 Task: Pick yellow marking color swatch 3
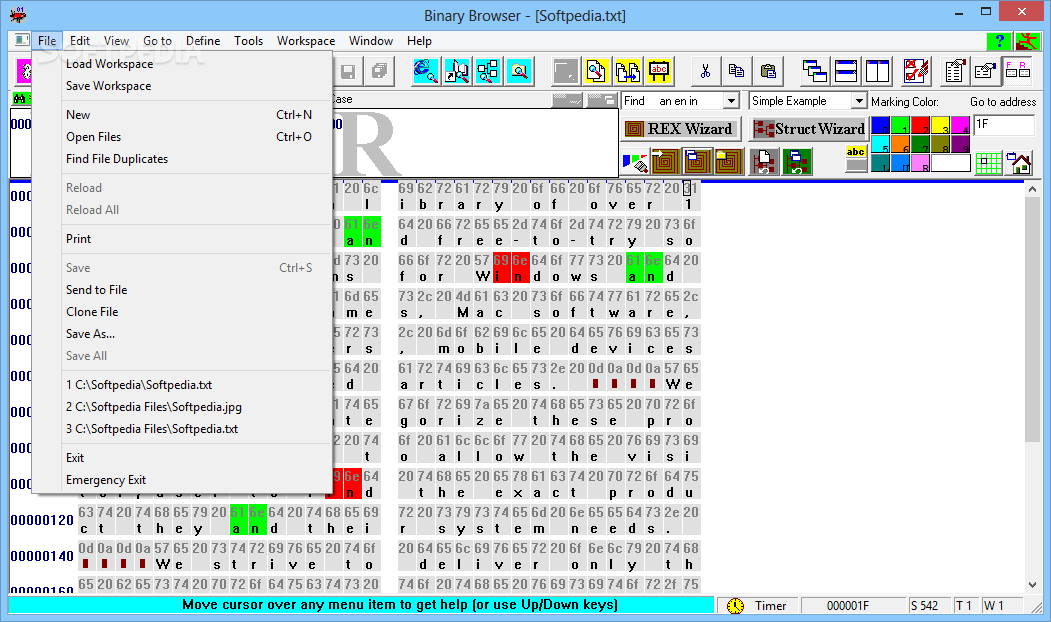940,125
